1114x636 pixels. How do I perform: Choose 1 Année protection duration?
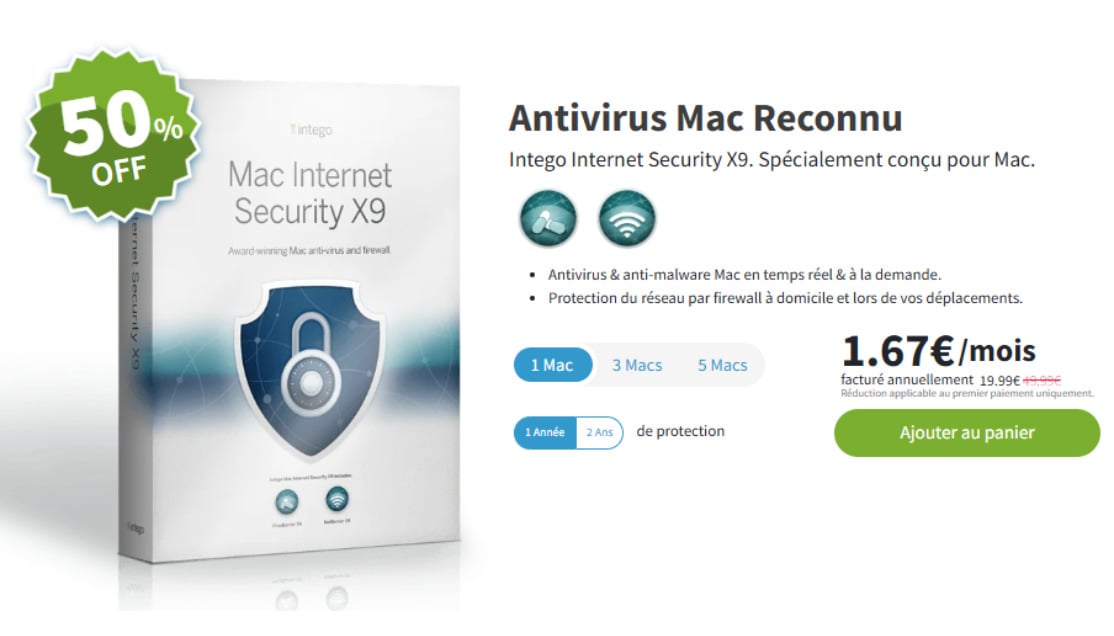[x=545, y=432]
